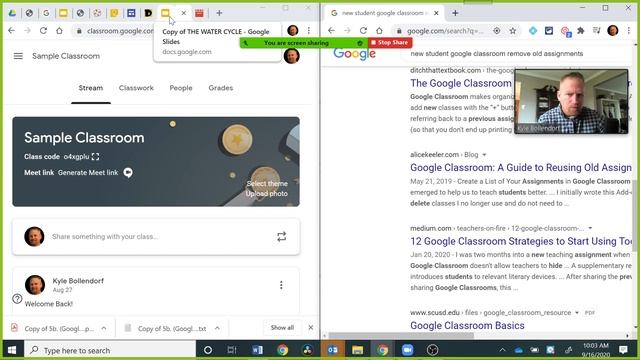Click the 'Welcome Back!' post text
This screenshot has height=360, width=640.
[49, 304]
